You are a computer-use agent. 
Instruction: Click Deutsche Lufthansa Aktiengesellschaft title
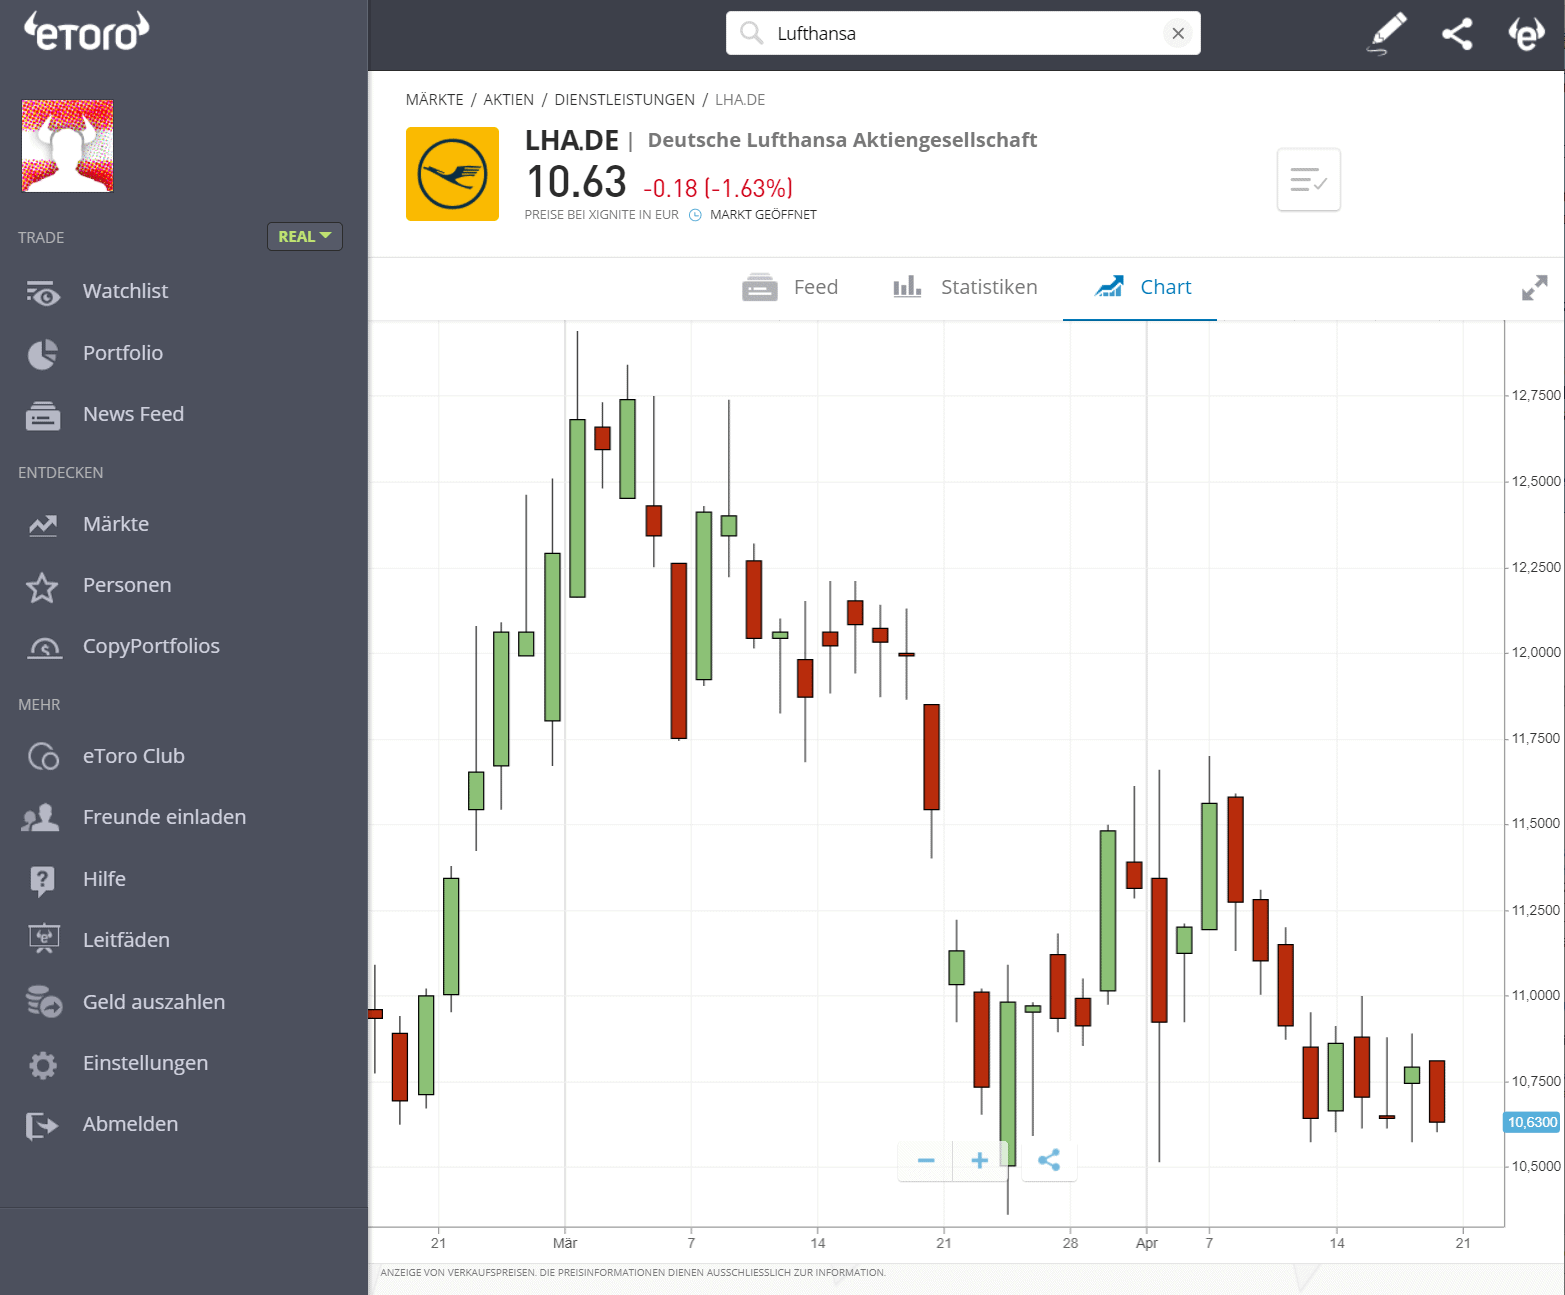pyautogui.click(x=842, y=140)
